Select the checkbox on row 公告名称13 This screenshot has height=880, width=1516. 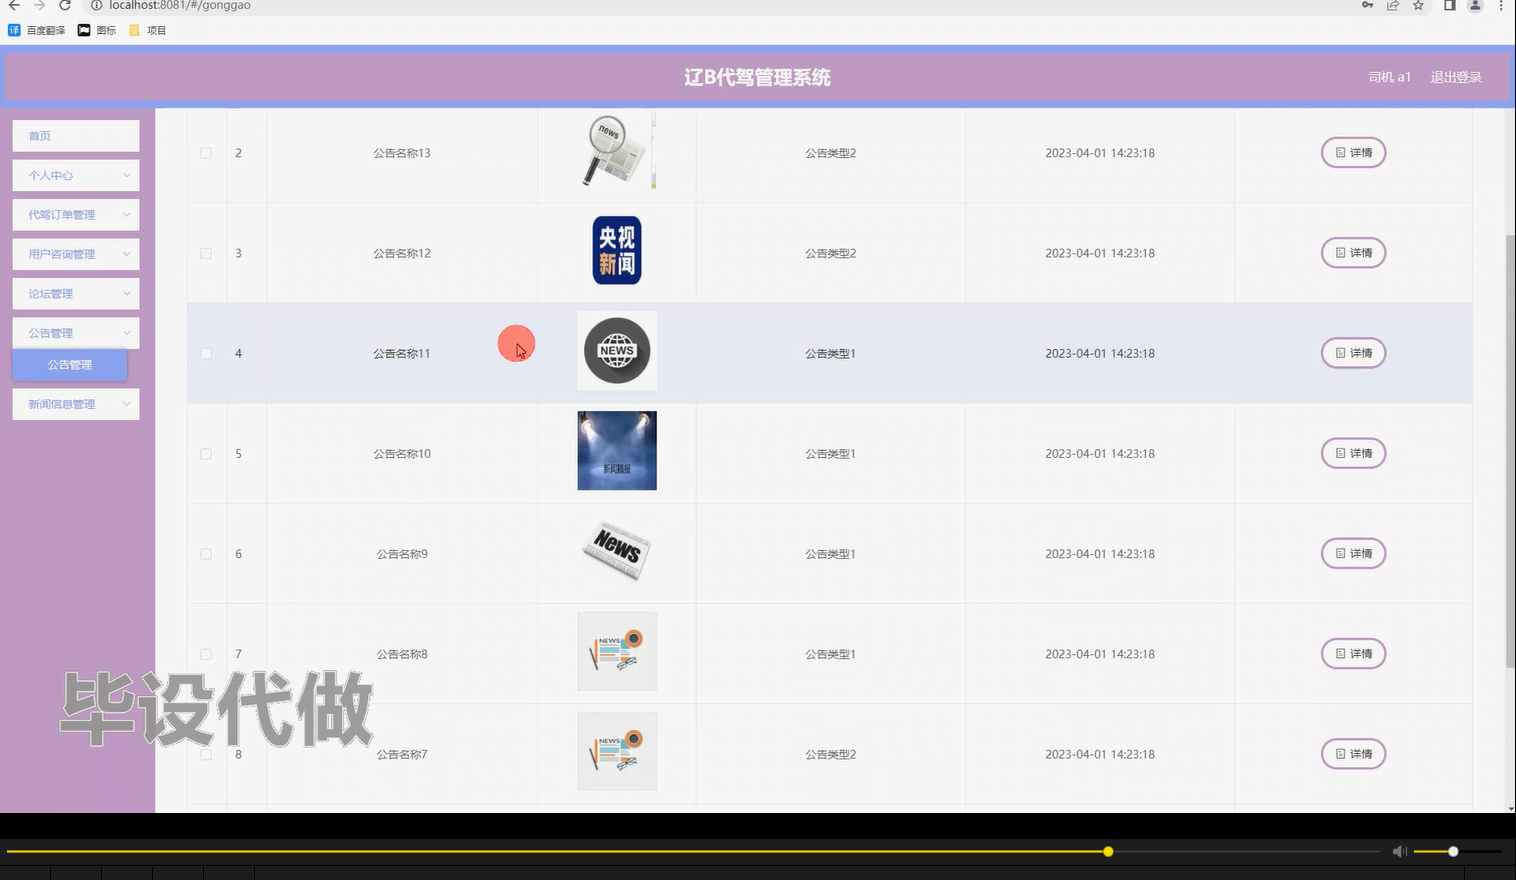206,152
